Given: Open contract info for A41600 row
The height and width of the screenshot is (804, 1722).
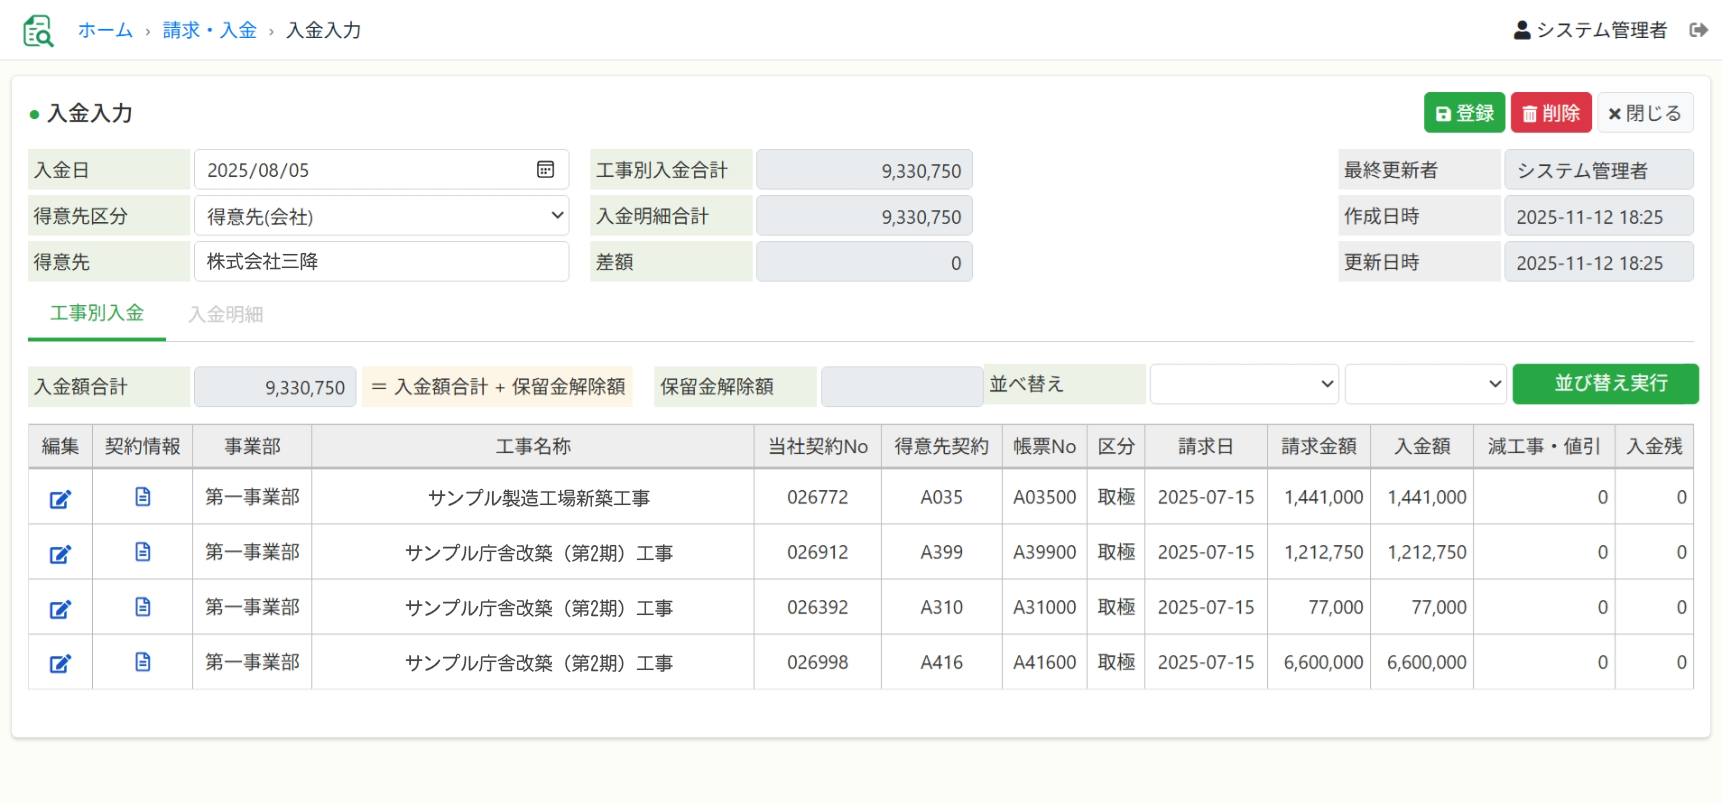Looking at the screenshot, I should [143, 662].
